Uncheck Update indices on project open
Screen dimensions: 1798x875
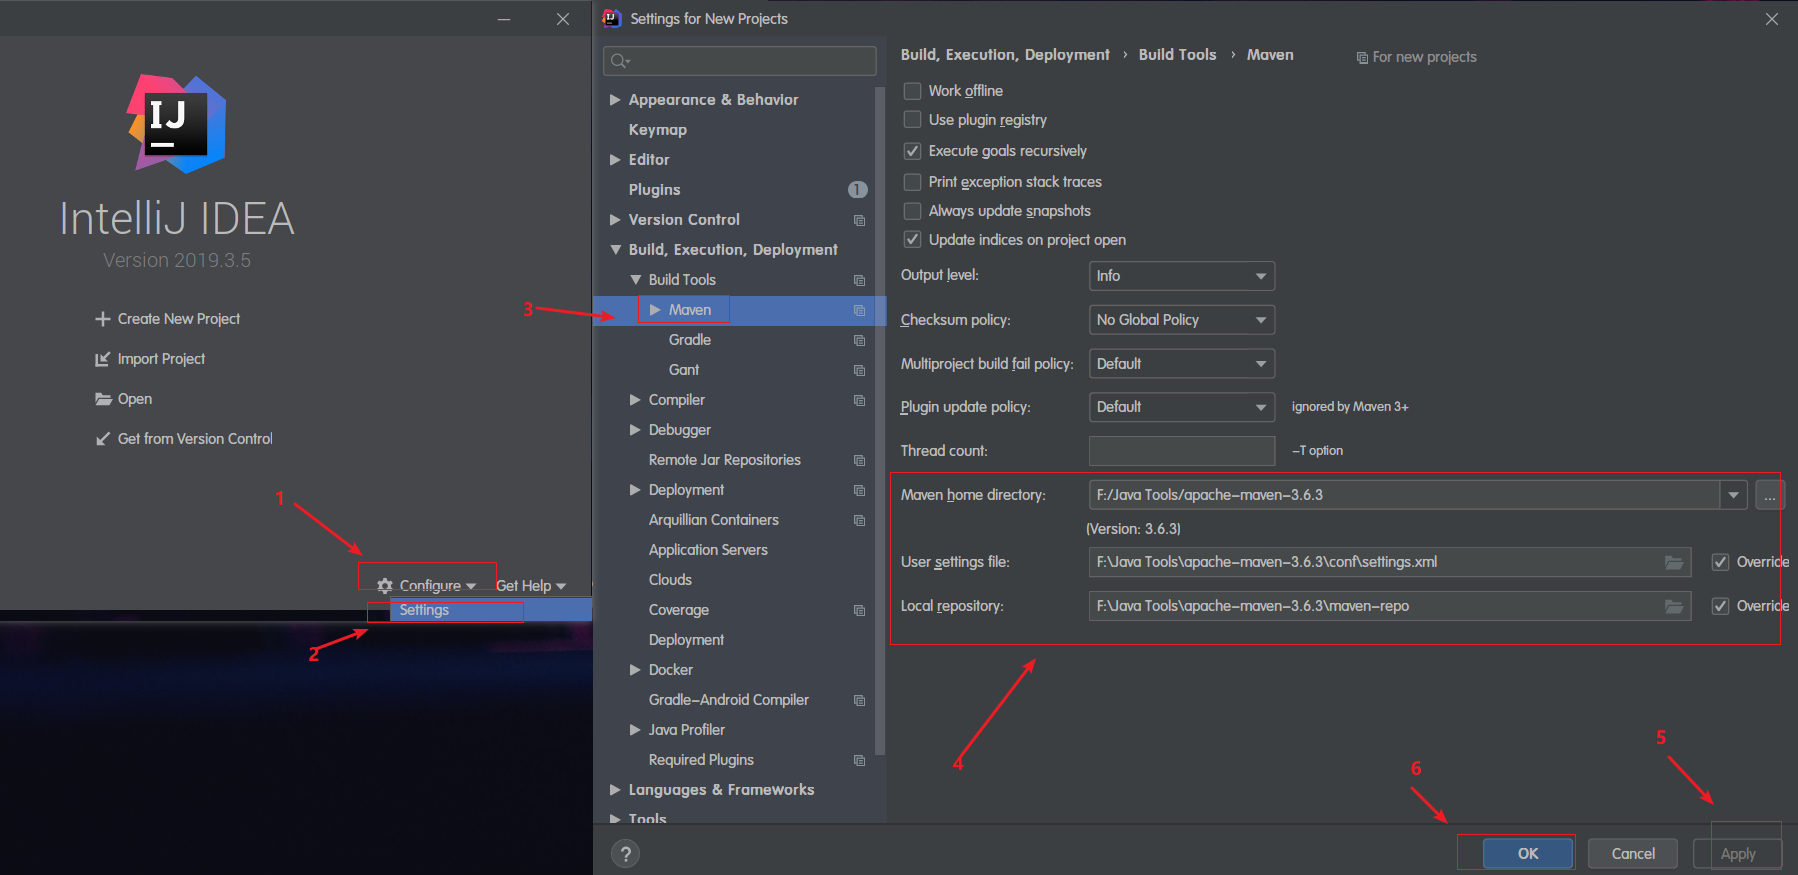point(912,240)
